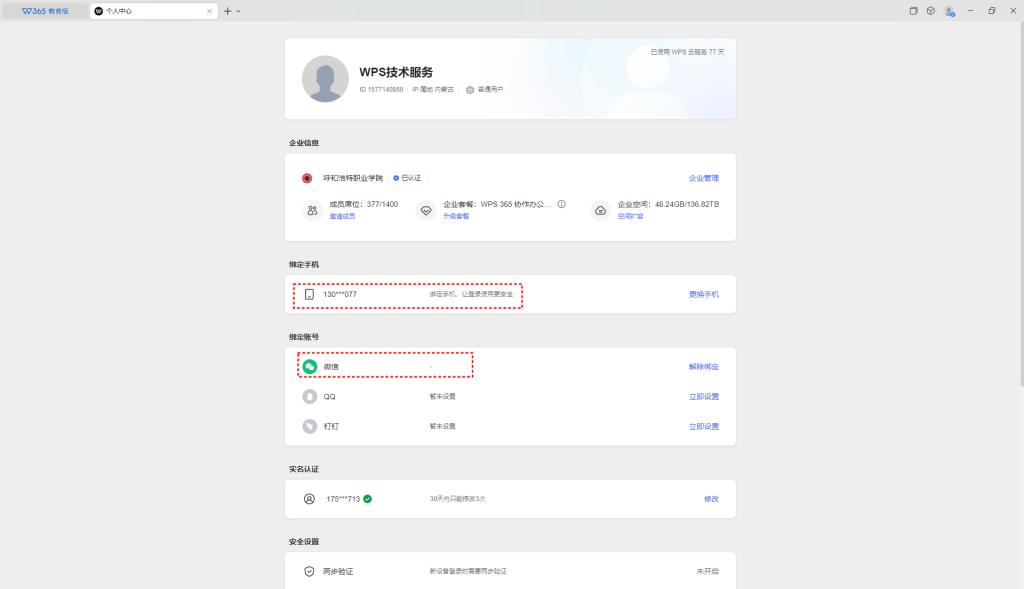Click 修改 in the 实名认证 row
Image resolution: width=1024 pixels, height=589 pixels.
pyautogui.click(x=711, y=499)
